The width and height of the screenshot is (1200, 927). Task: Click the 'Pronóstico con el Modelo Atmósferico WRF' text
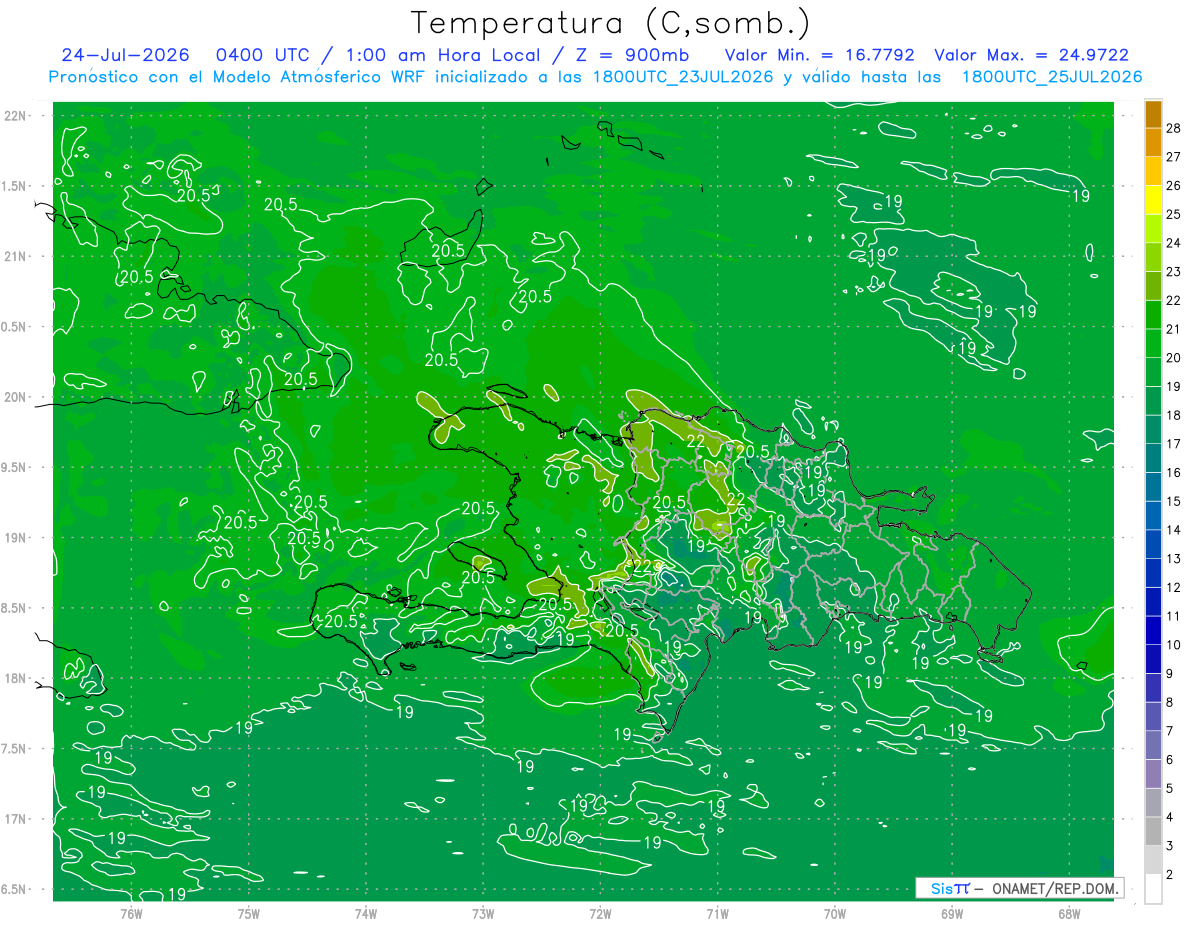pos(239,77)
